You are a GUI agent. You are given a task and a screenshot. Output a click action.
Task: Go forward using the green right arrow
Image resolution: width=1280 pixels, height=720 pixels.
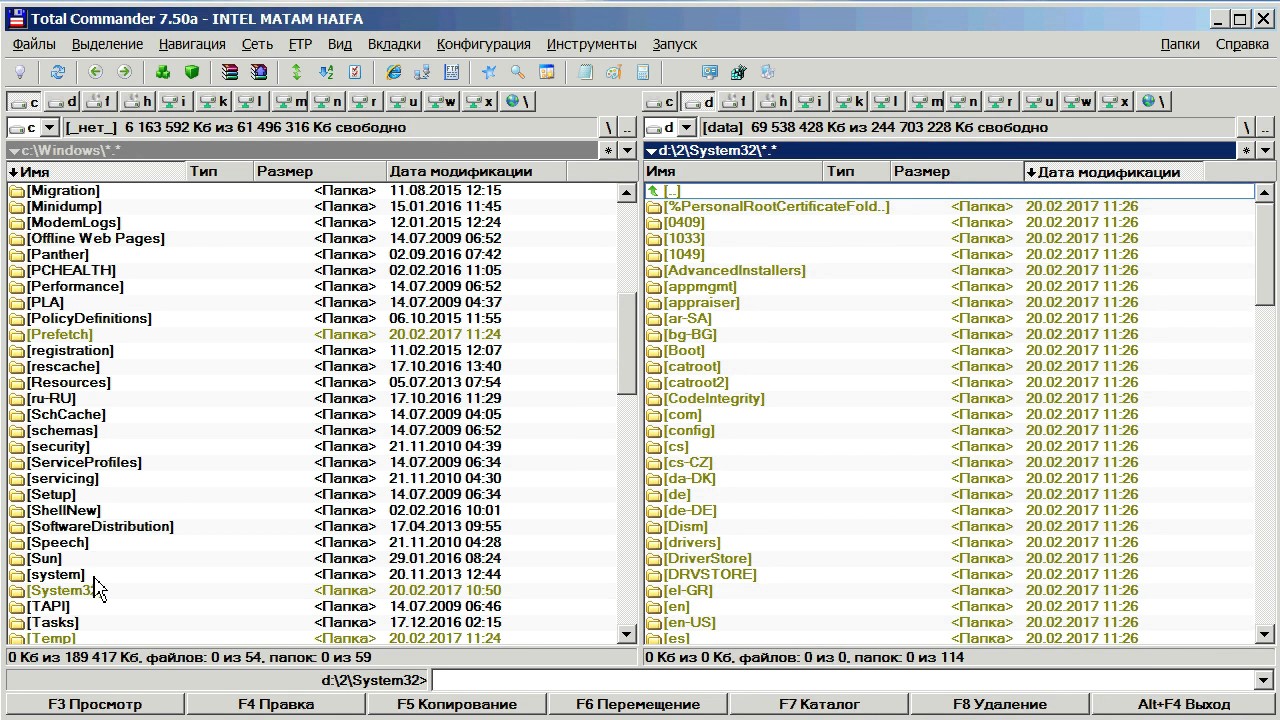(124, 72)
